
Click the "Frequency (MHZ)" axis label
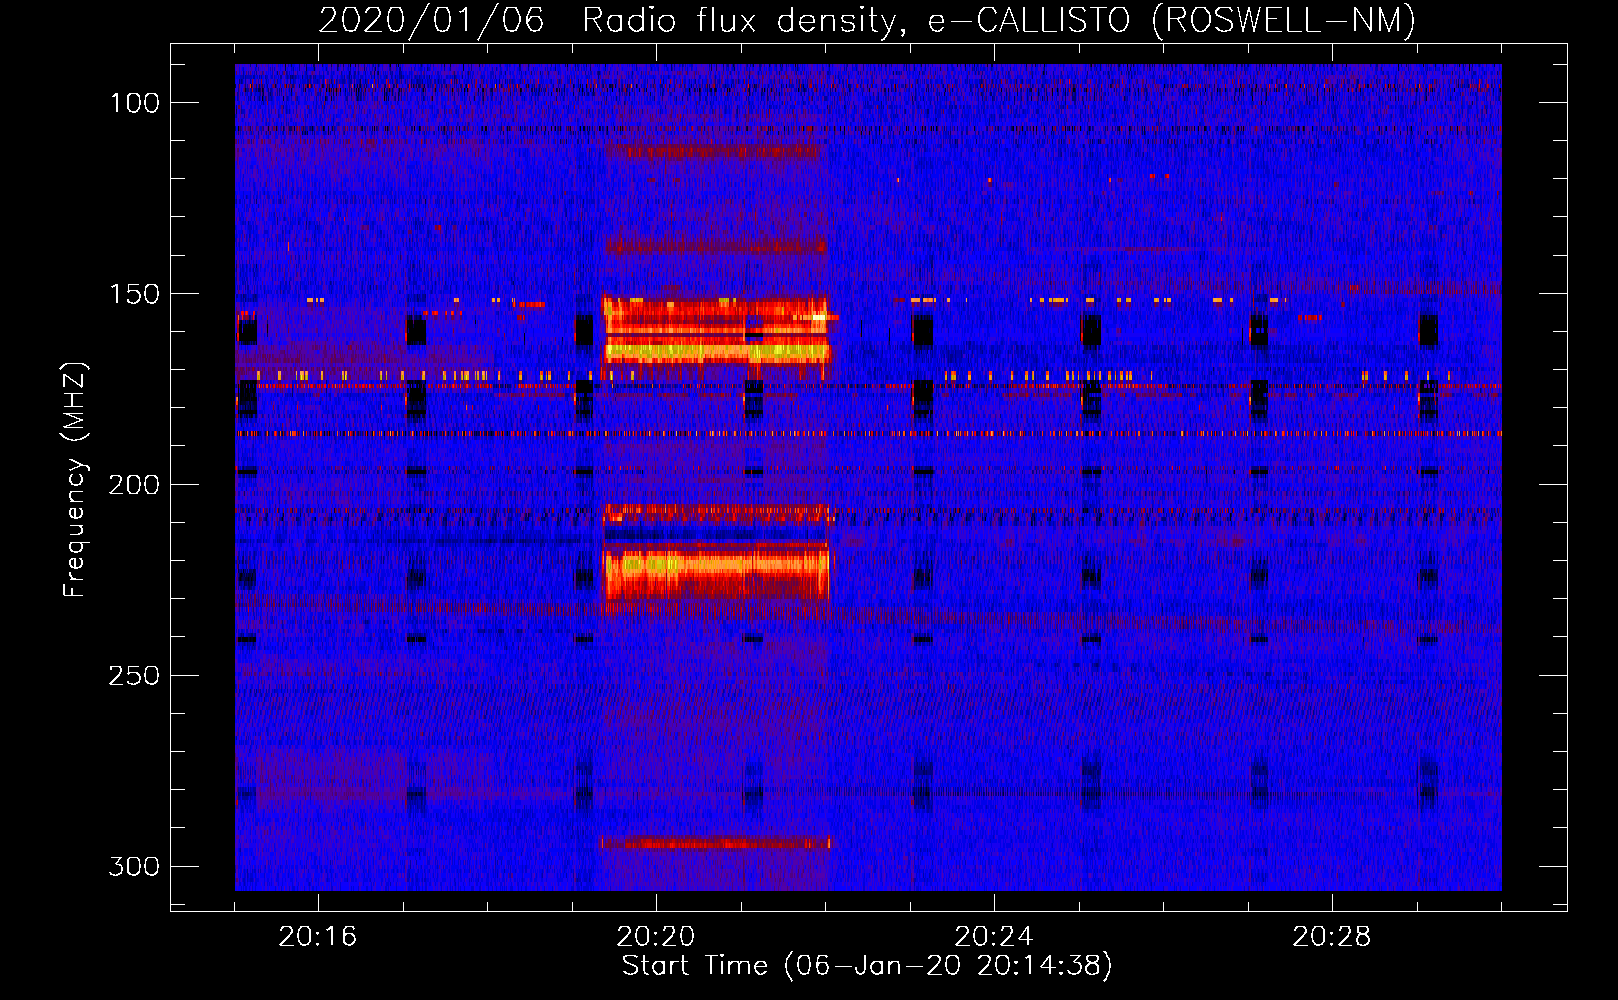75,480
